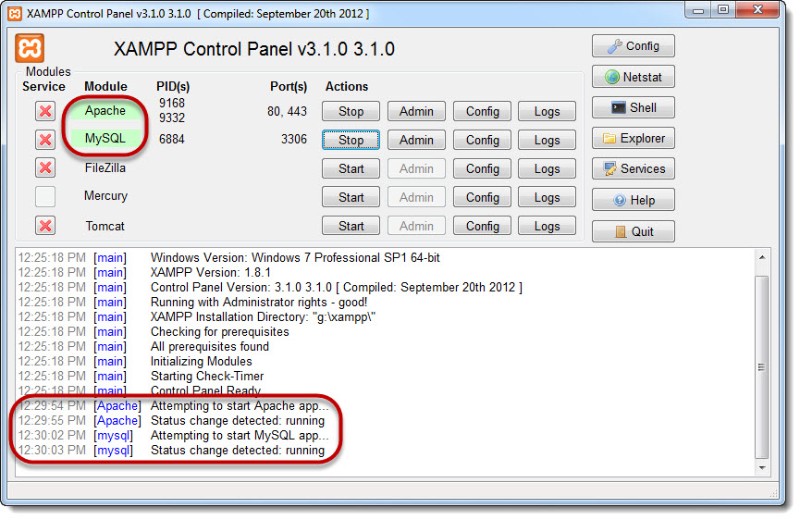Image resolution: width=800 pixels, height=520 pixels.
Task: Toggle the FileZilla service checkbox
Action: point(45,167)
